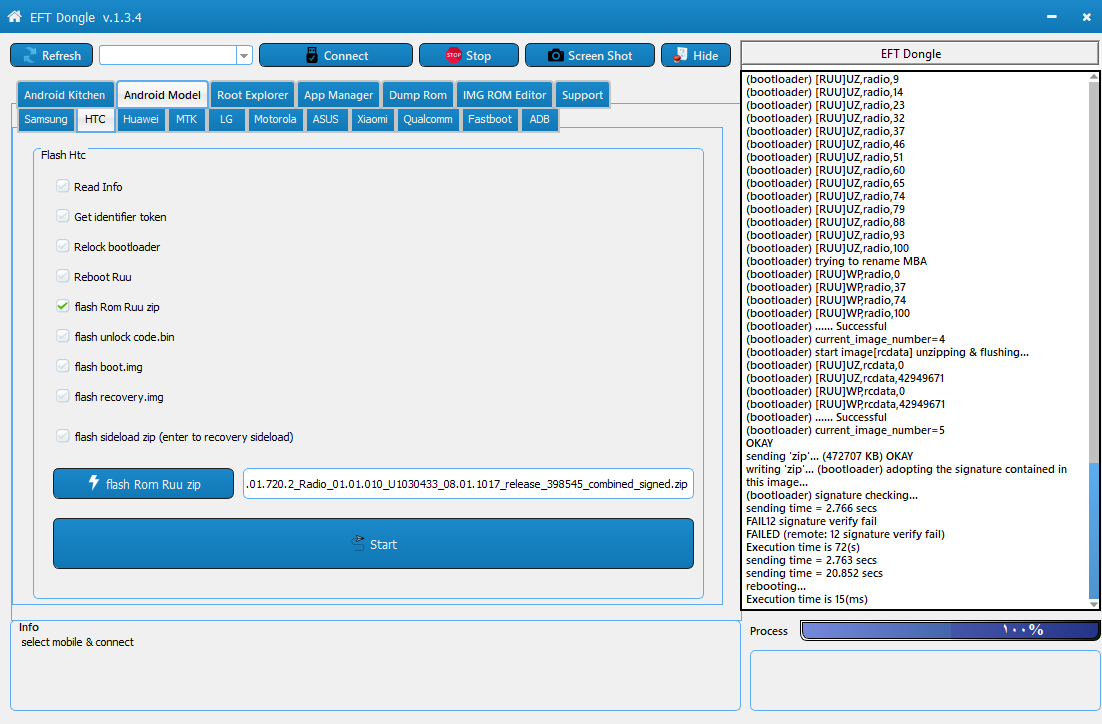This screenshot has height=724, width=1102.
Task: Click the empty box below Process bar
Action: coord(924,680)
